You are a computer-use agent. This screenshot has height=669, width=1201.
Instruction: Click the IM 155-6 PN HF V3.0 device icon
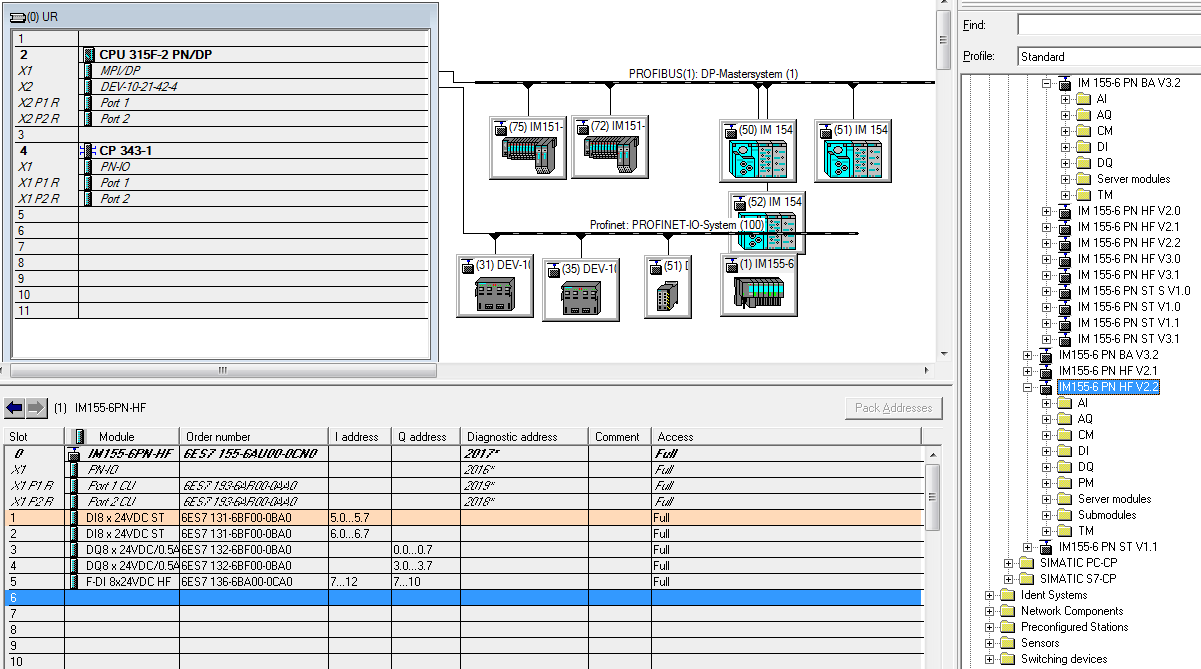click(1064, 259)
